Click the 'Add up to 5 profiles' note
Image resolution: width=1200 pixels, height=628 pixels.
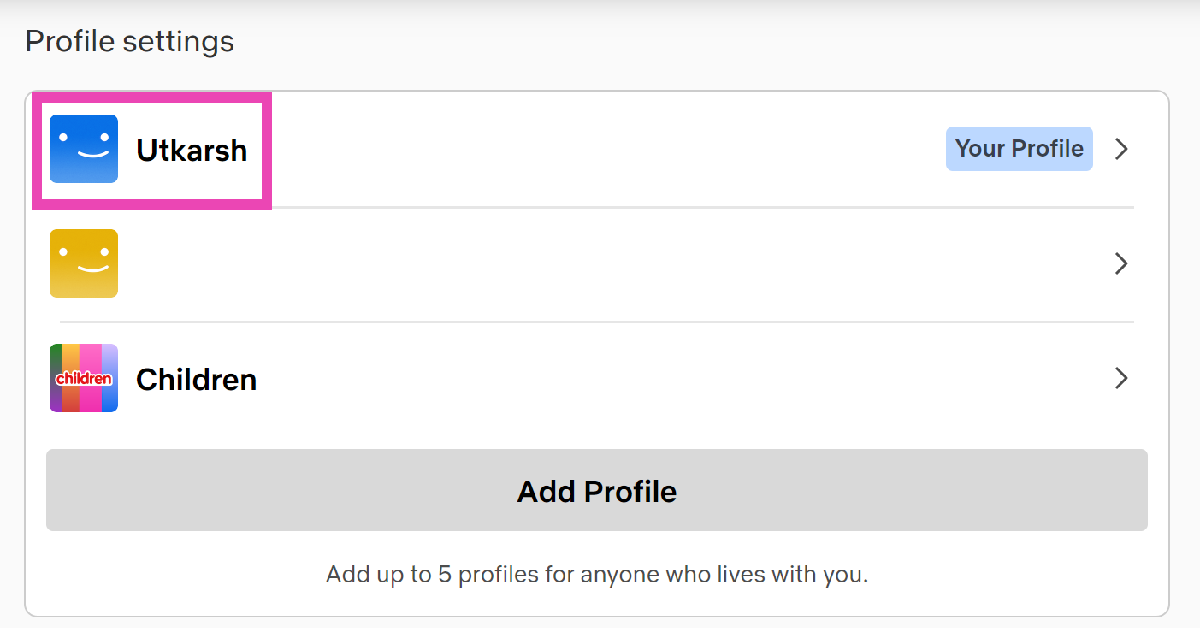tap(596, 575)
